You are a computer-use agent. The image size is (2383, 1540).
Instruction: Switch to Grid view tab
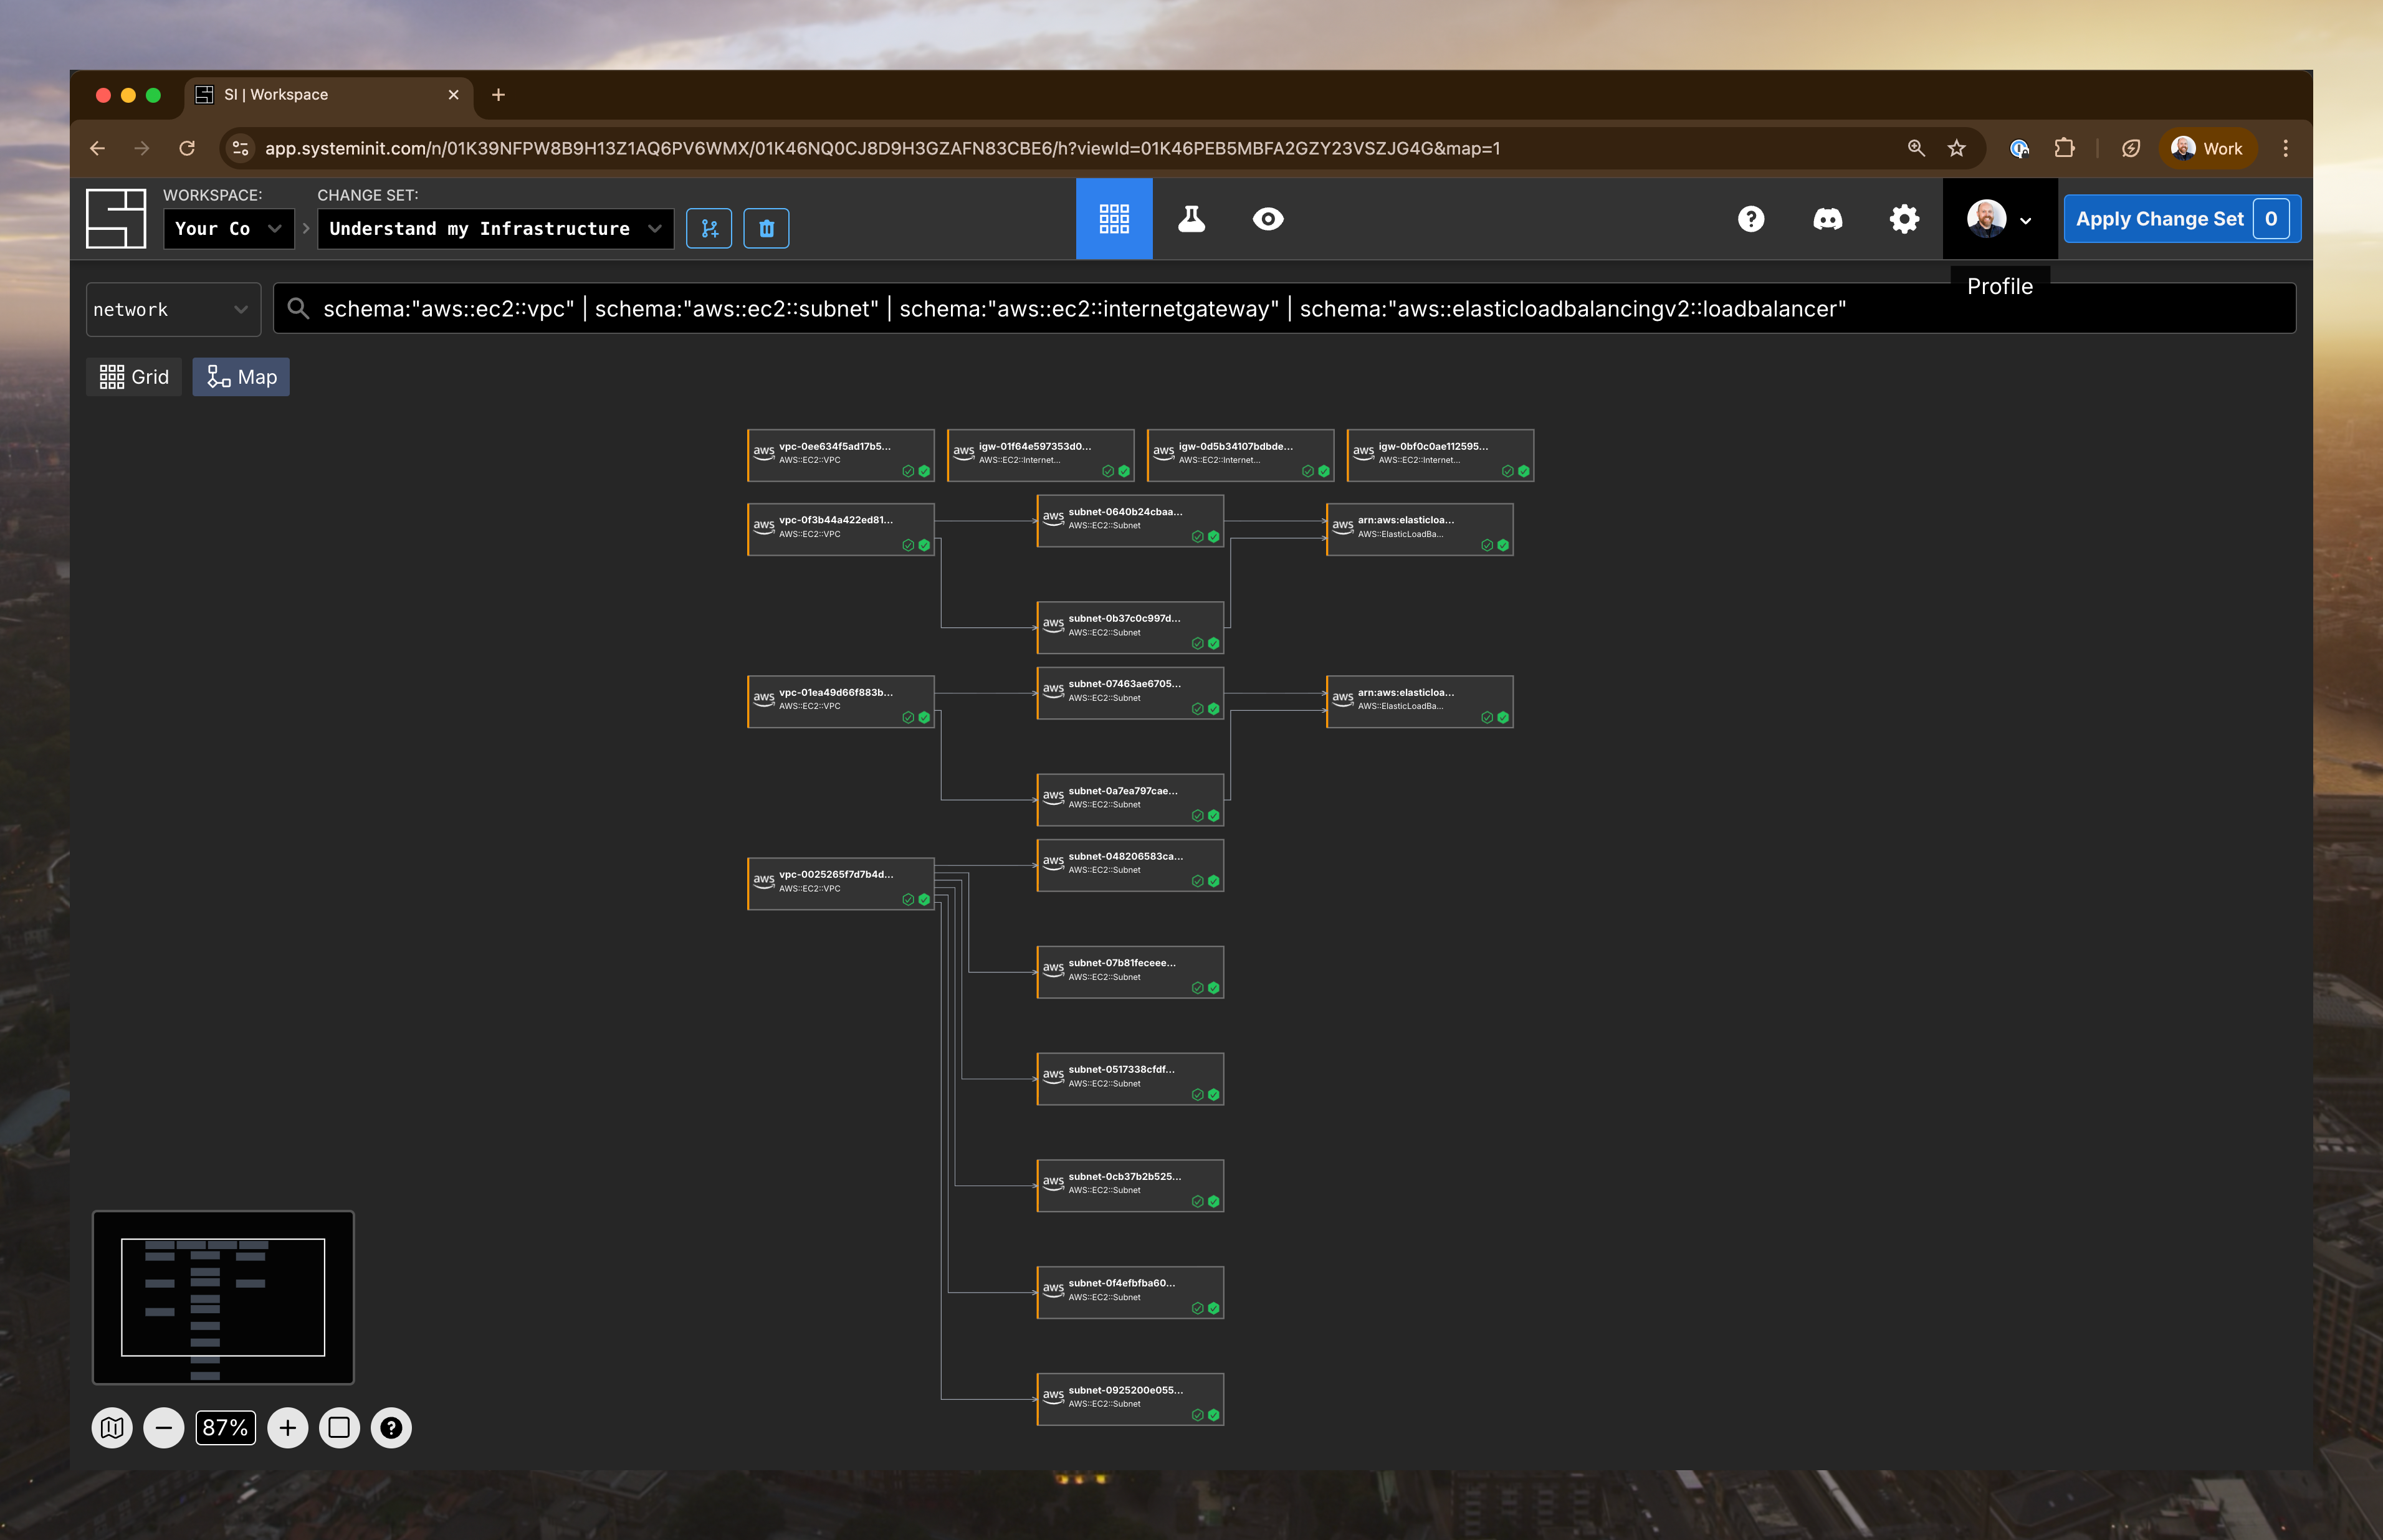(134, 377)
